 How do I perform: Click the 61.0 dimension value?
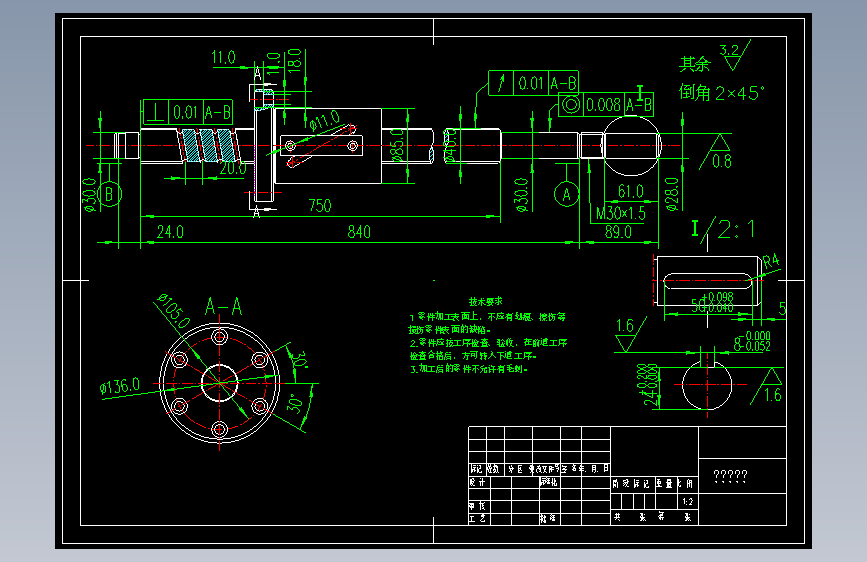[630, 191]
